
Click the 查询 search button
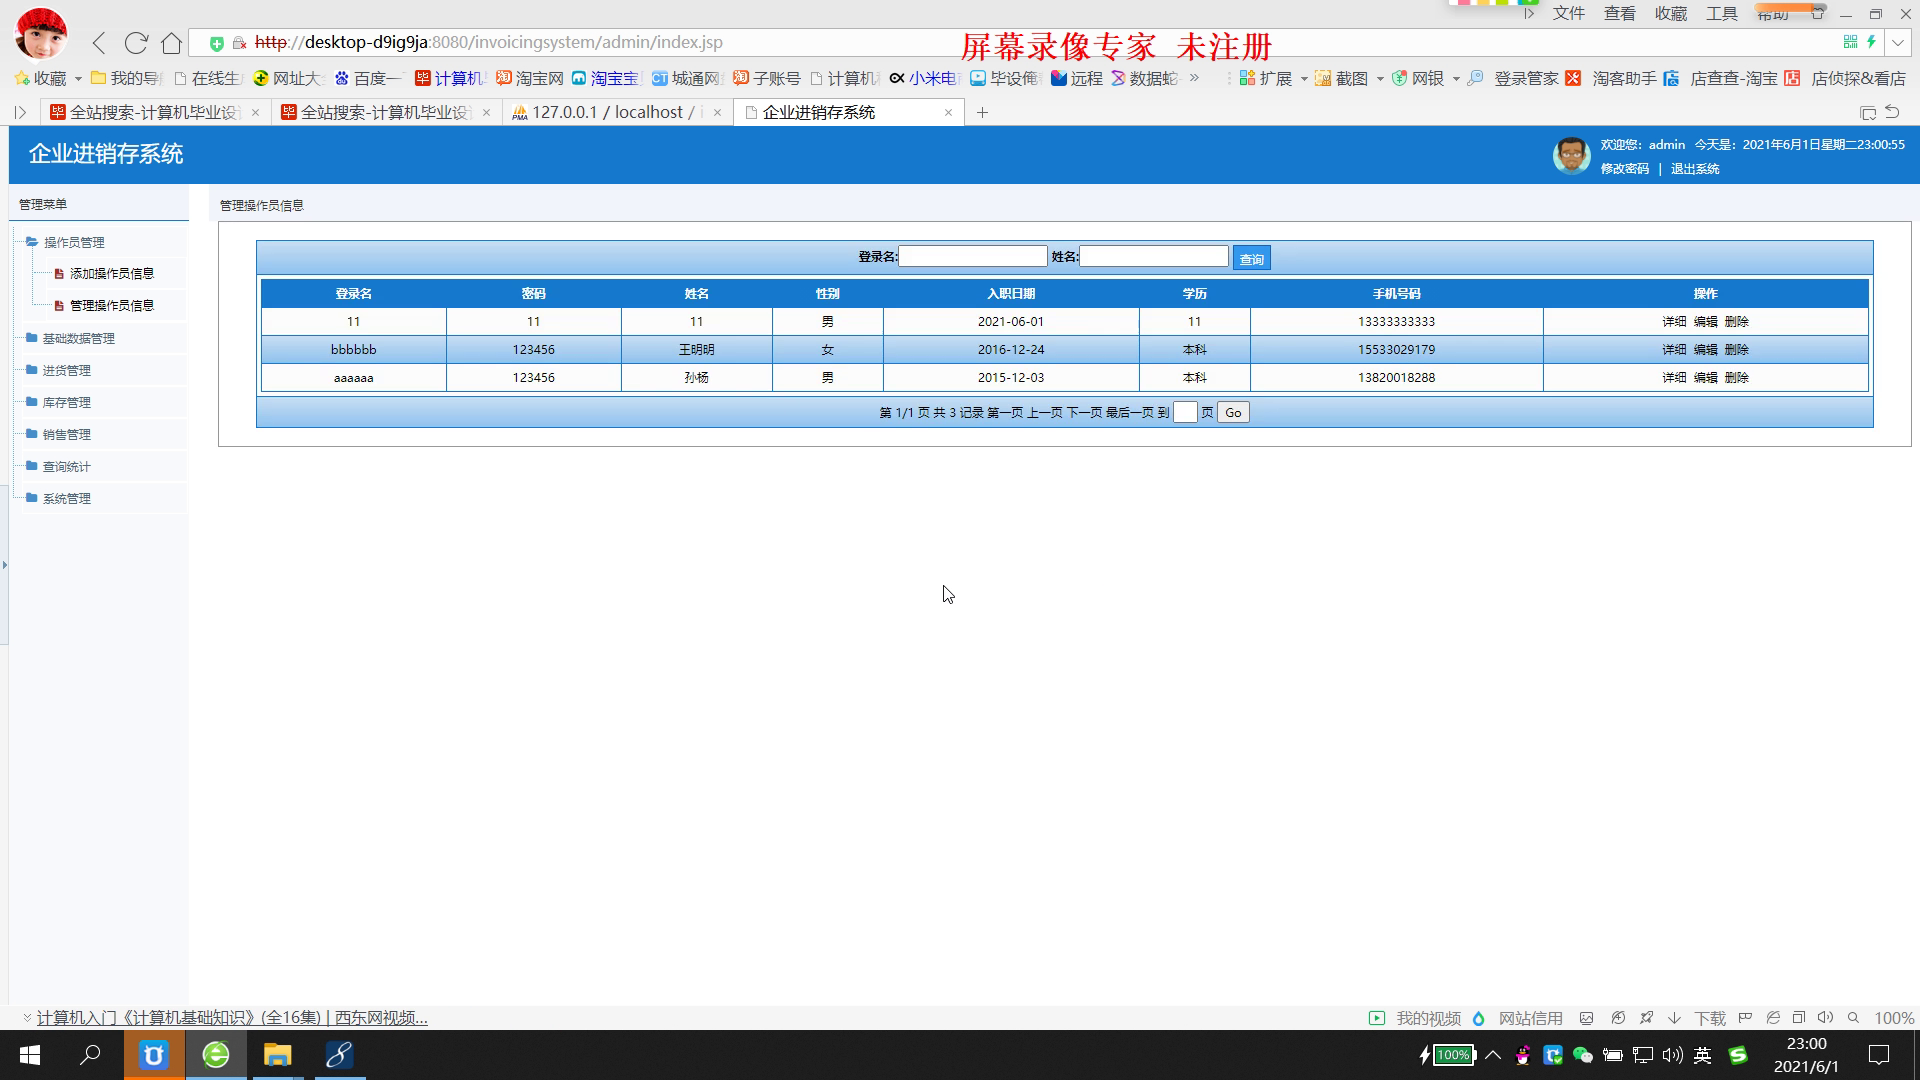1251,259
